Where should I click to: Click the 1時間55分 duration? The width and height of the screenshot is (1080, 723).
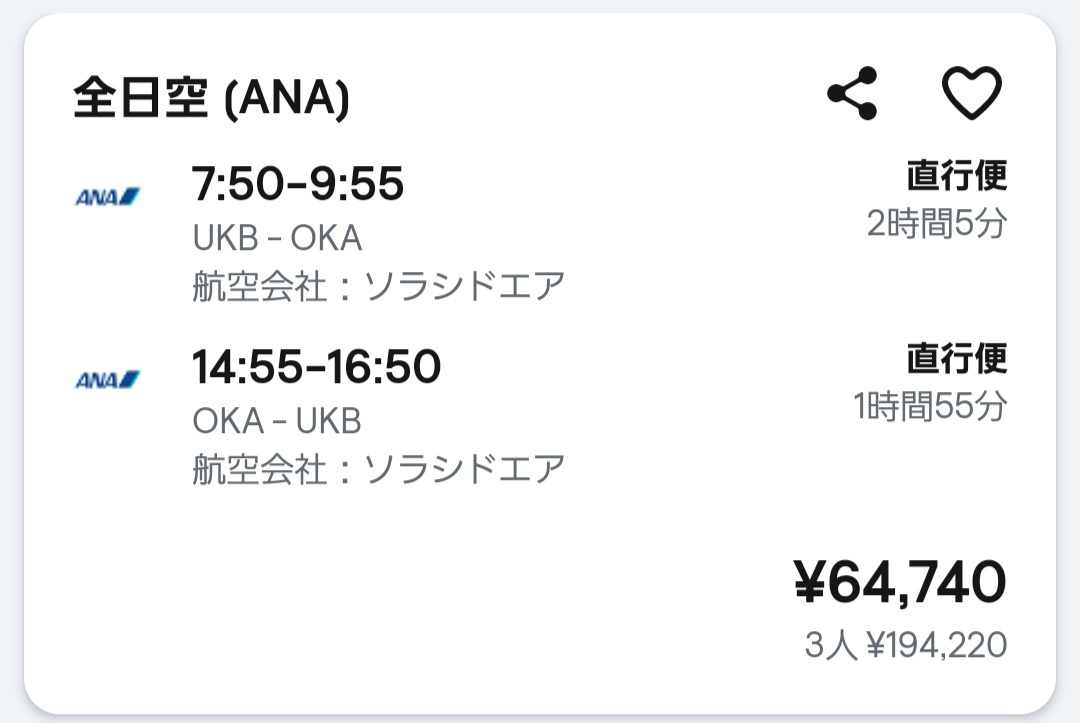pos(931,406)
